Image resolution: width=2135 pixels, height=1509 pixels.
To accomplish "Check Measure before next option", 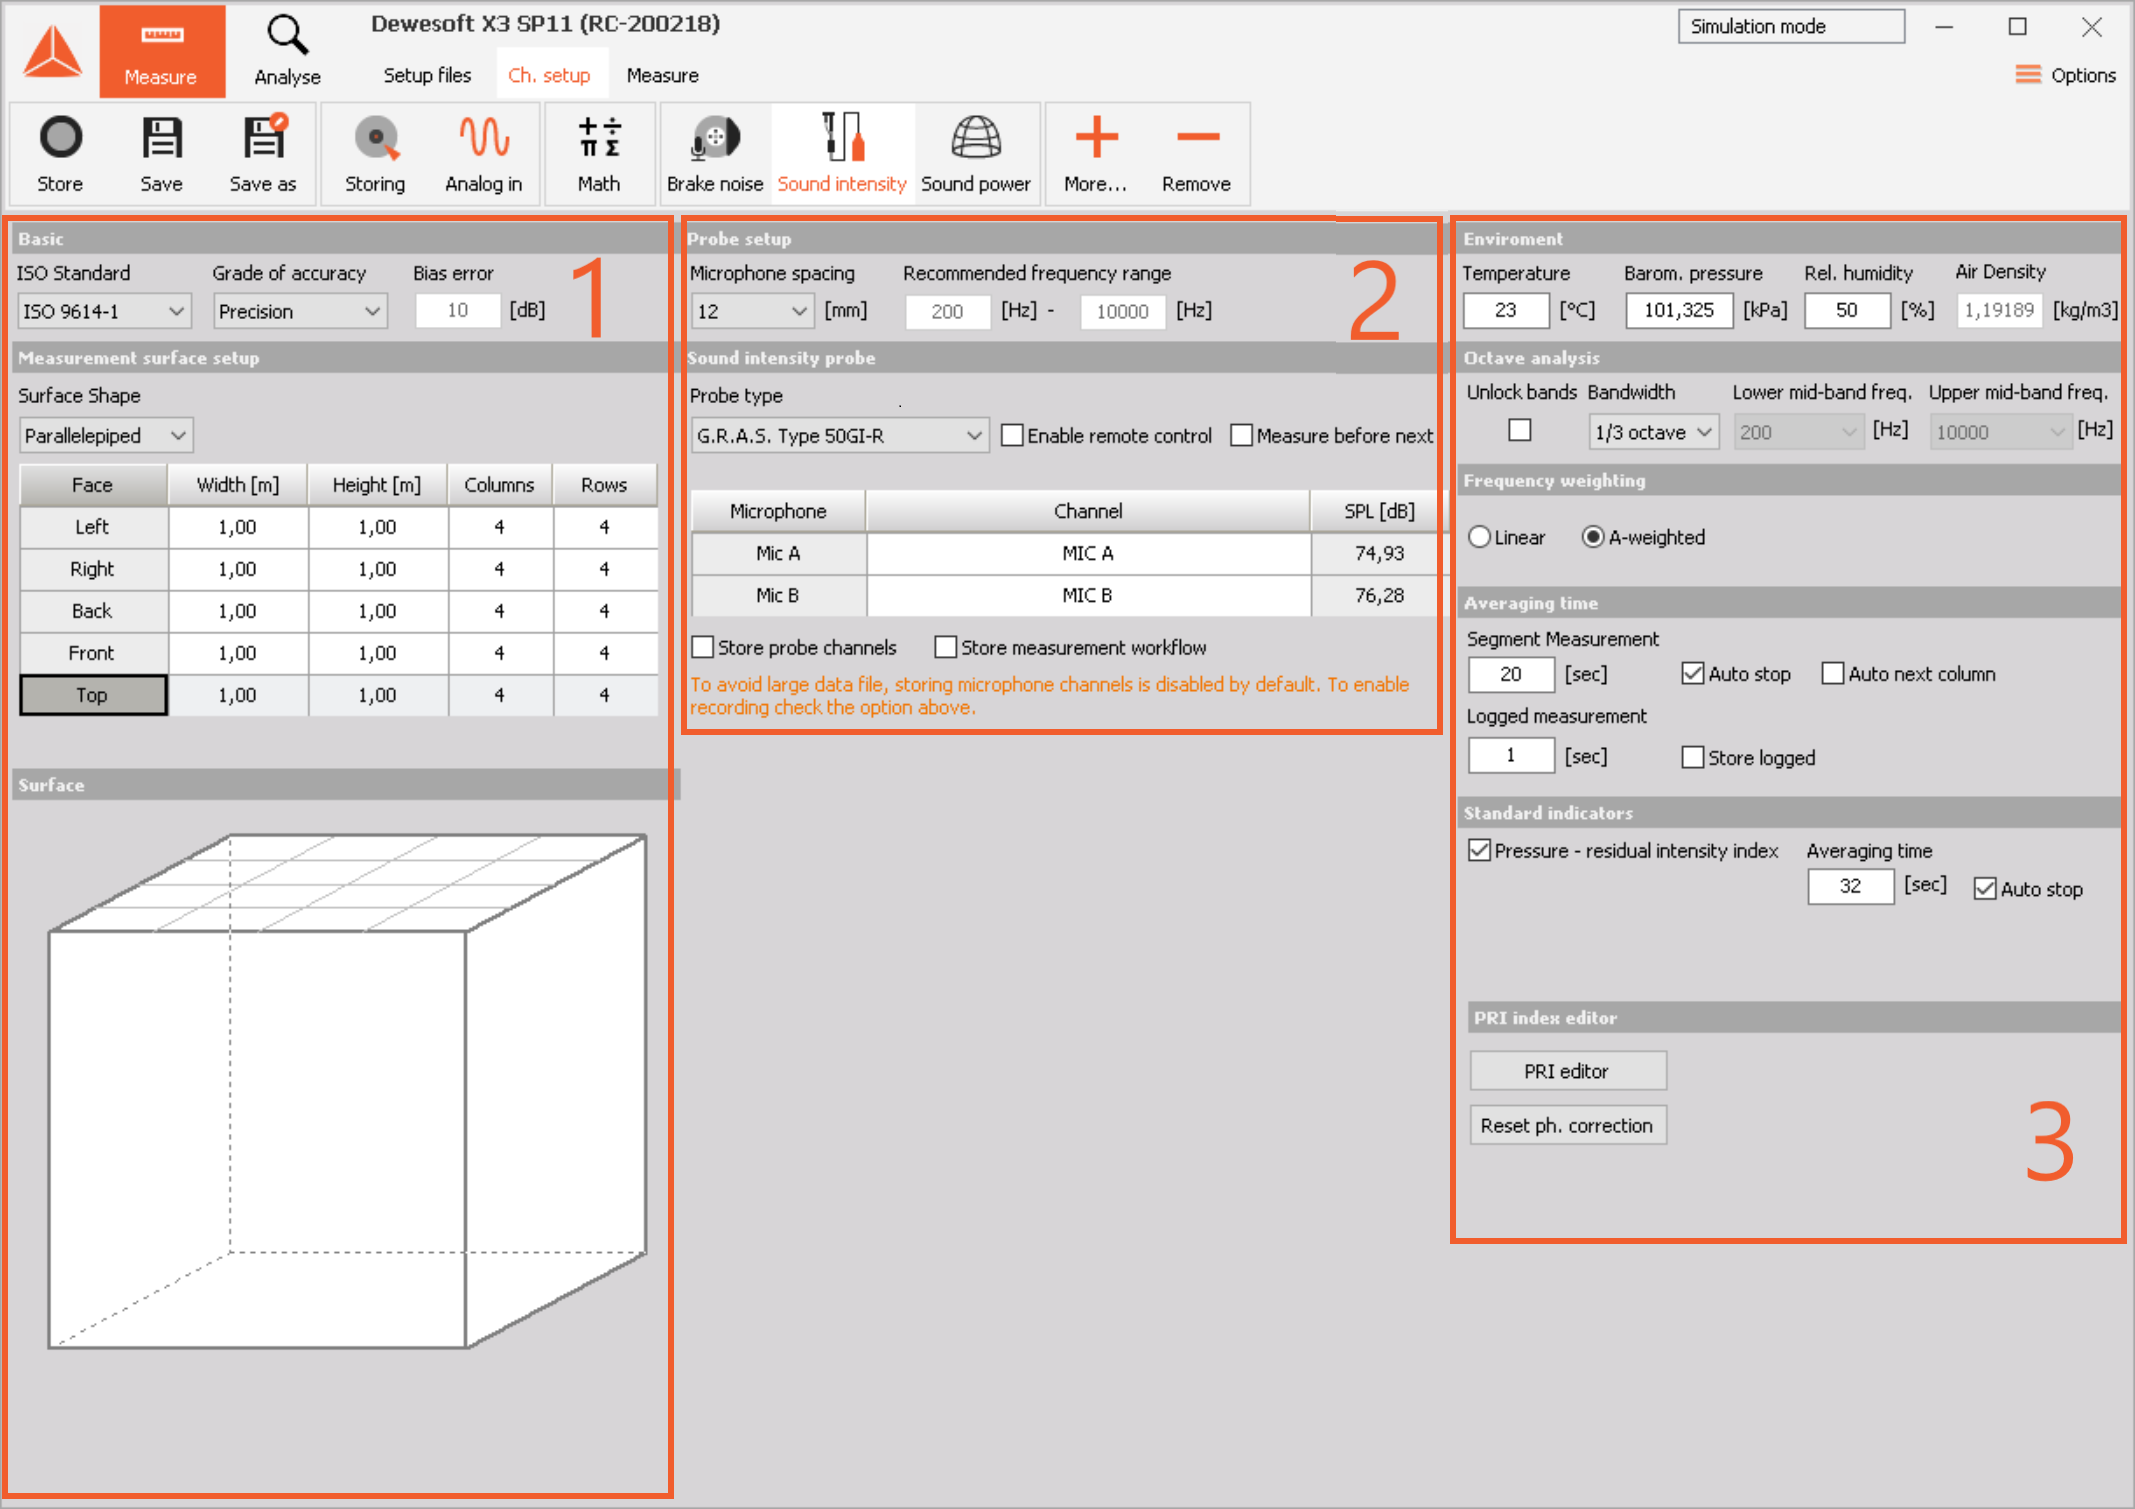I will click(x=1241, y=435).
